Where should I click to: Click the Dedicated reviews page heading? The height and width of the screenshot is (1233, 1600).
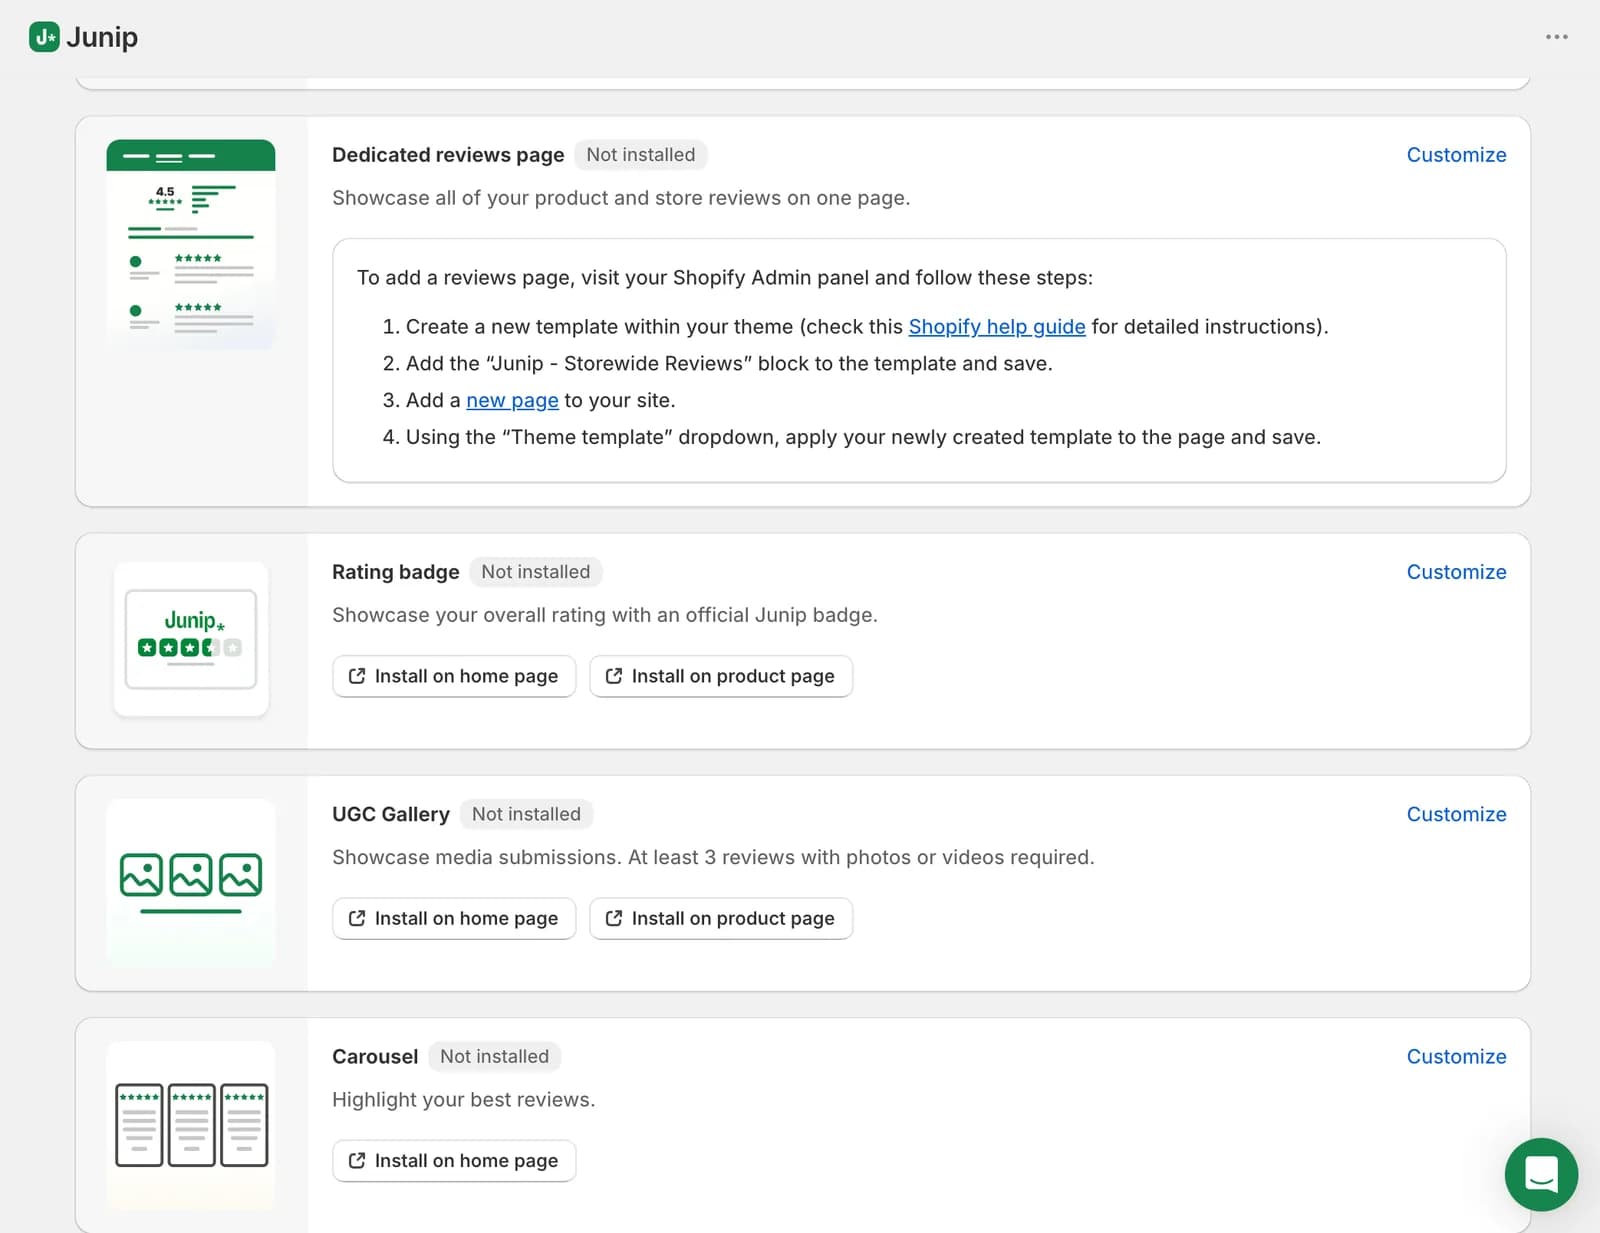click(x=448, y=155)
